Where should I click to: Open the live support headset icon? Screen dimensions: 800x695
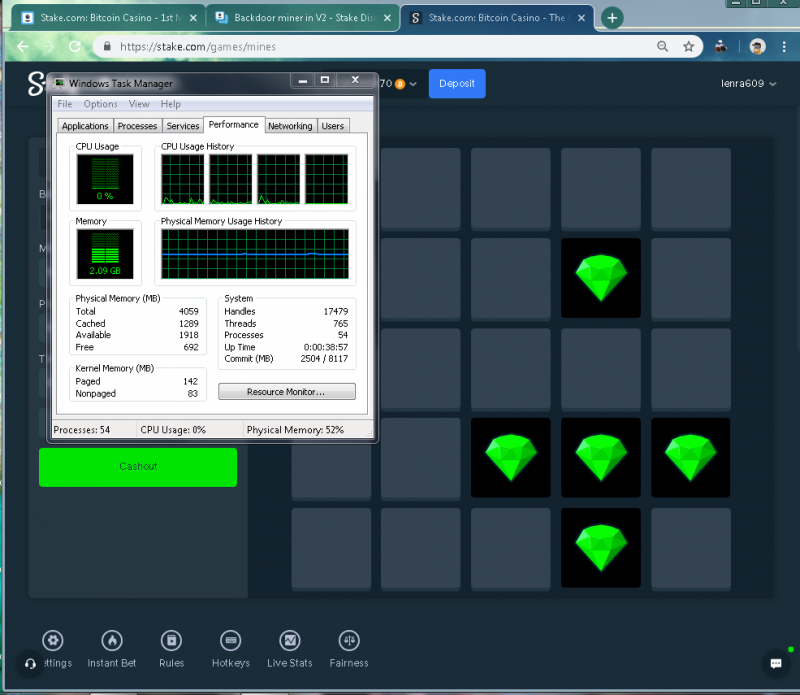click(x=30, y=663)
